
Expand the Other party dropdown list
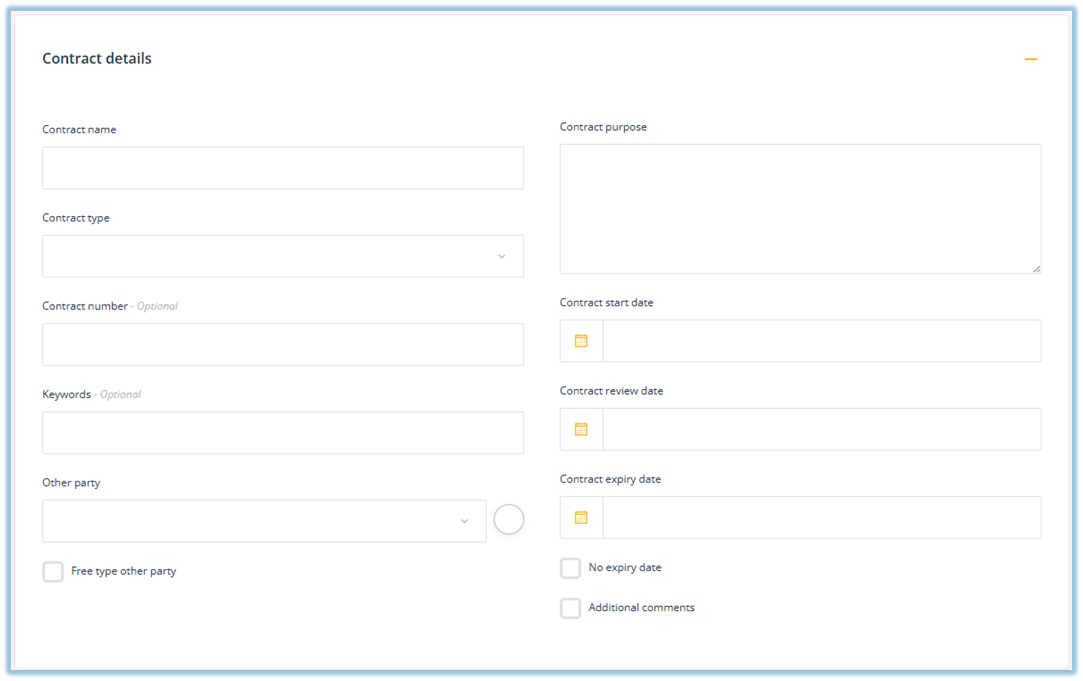coord(264,521)
